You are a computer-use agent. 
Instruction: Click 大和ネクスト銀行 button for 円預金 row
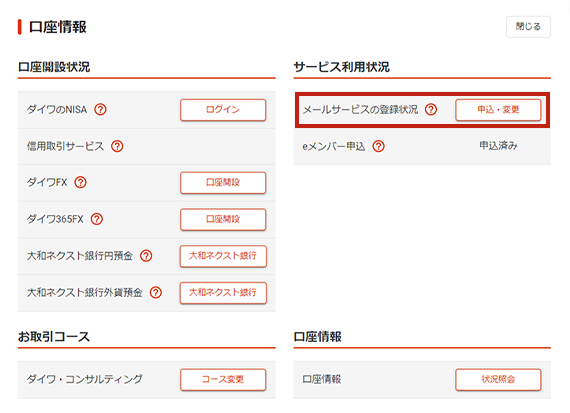click(223, 256)
